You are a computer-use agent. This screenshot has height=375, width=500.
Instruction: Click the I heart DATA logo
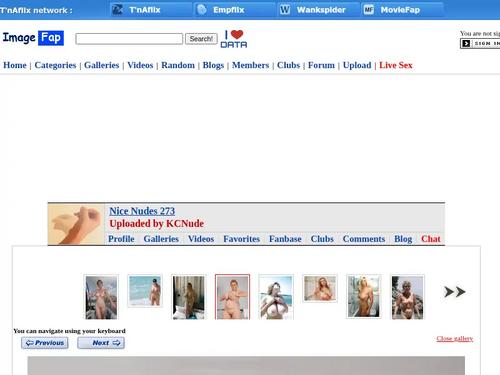(234, 39)
